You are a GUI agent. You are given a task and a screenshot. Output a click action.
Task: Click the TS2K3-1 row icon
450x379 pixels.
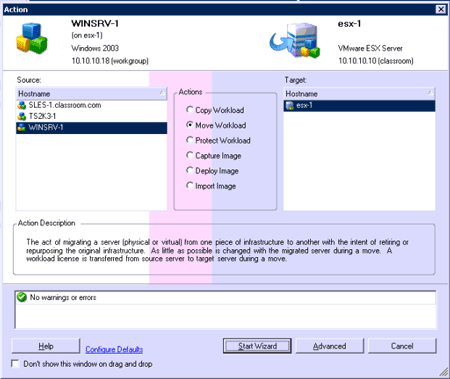pyautogui.click(x=22, y=116)
